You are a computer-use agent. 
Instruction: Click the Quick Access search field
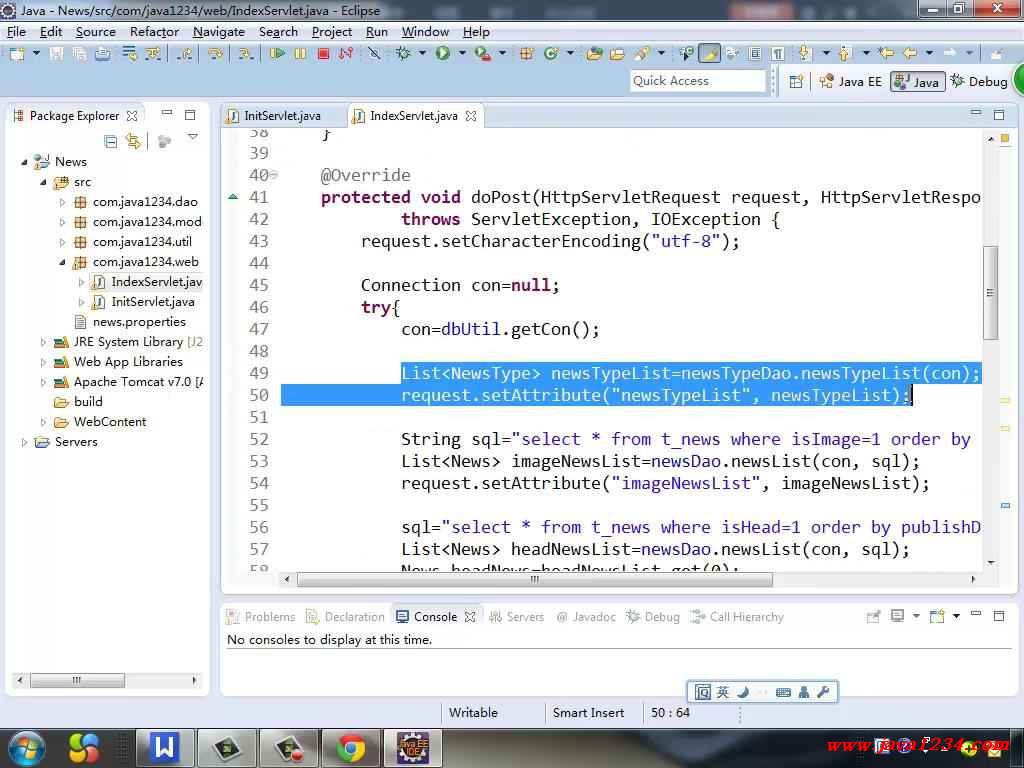click(697, 81)
